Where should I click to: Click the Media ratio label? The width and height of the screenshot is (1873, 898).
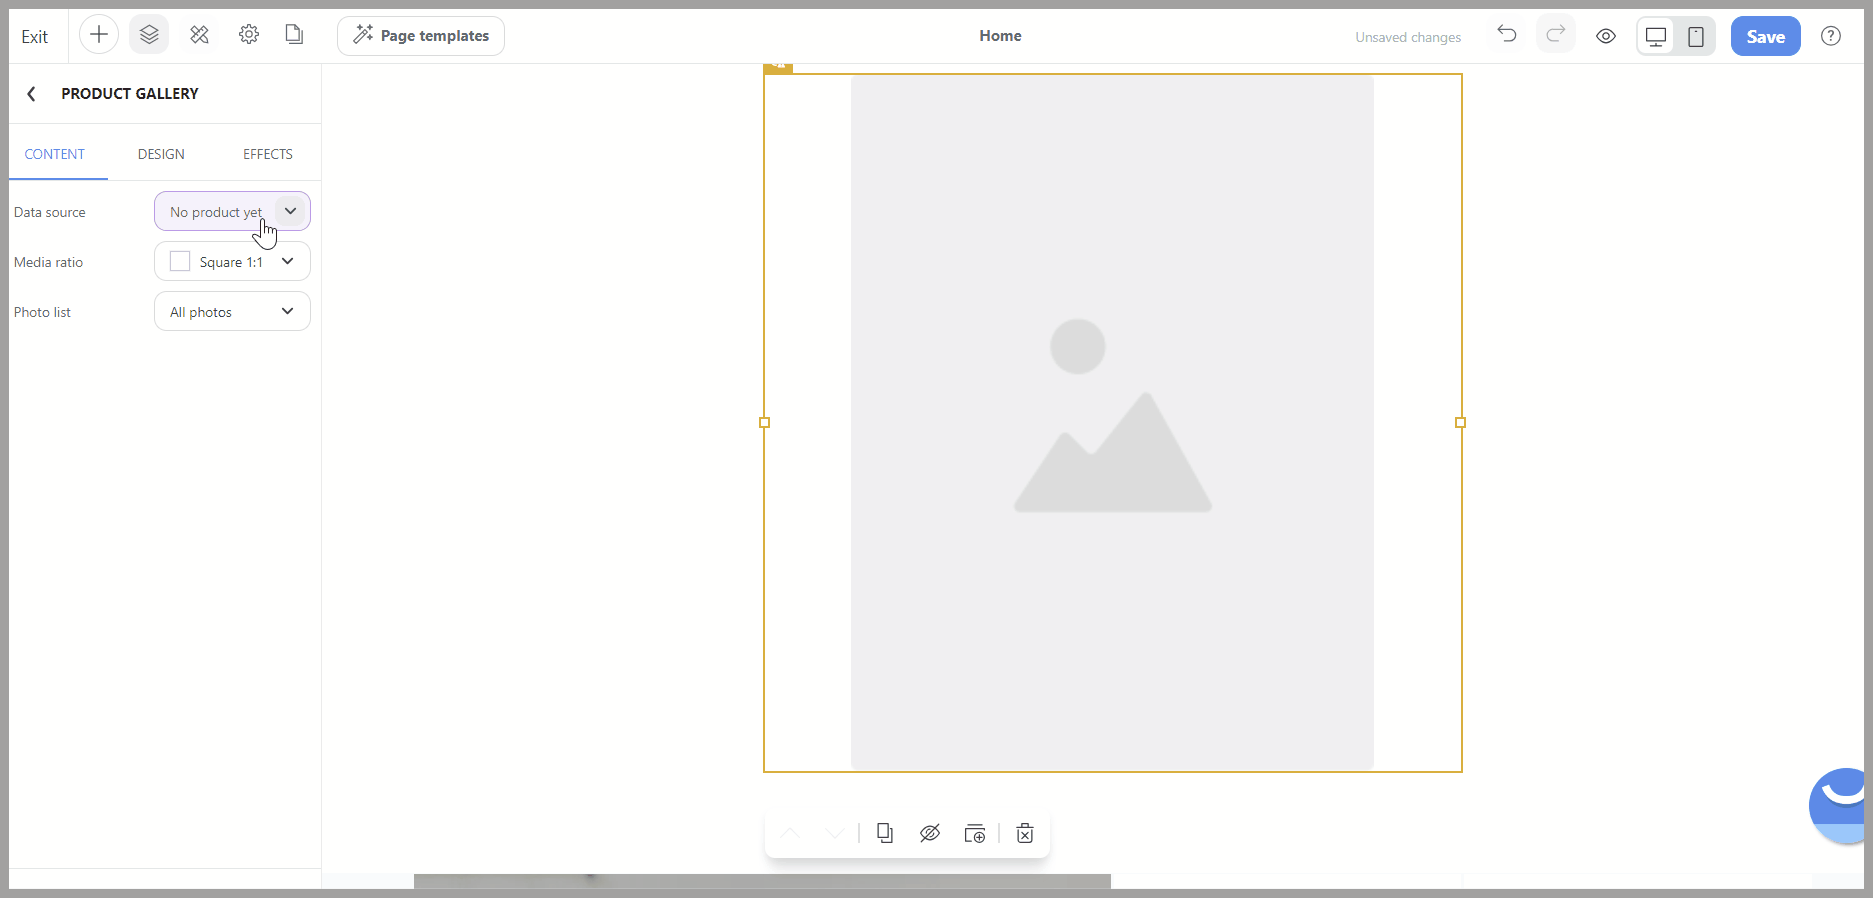tap(48, 262)
